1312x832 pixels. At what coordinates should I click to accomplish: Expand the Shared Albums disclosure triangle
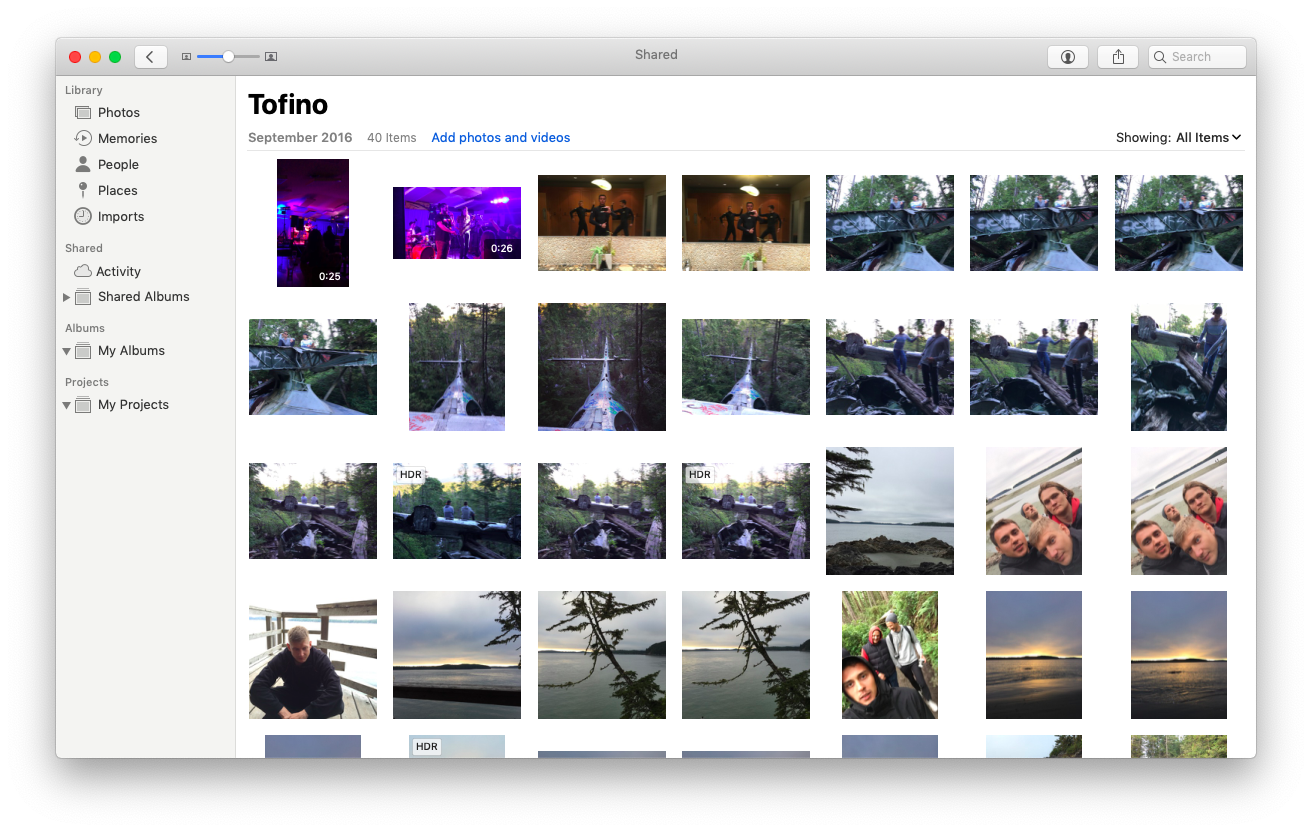point(66,297)
